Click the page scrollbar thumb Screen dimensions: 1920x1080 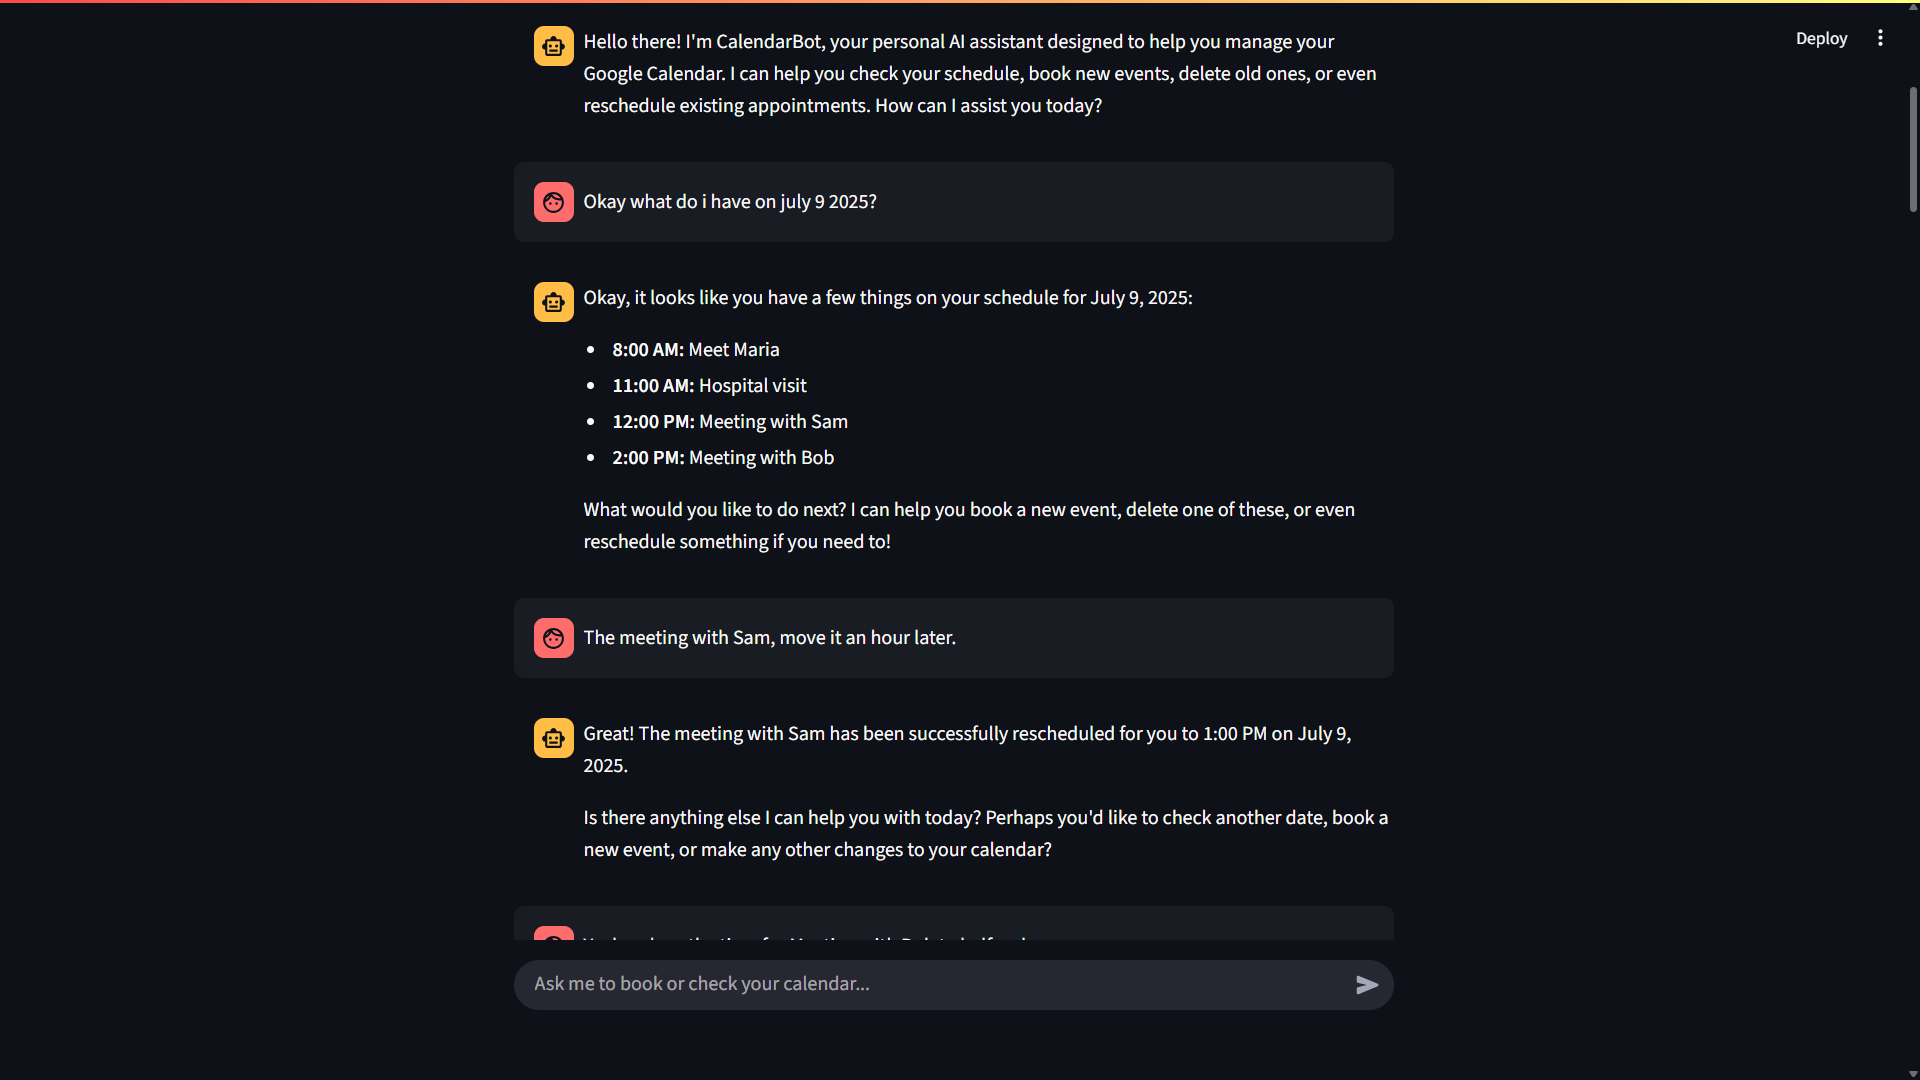click(1913, 150)
